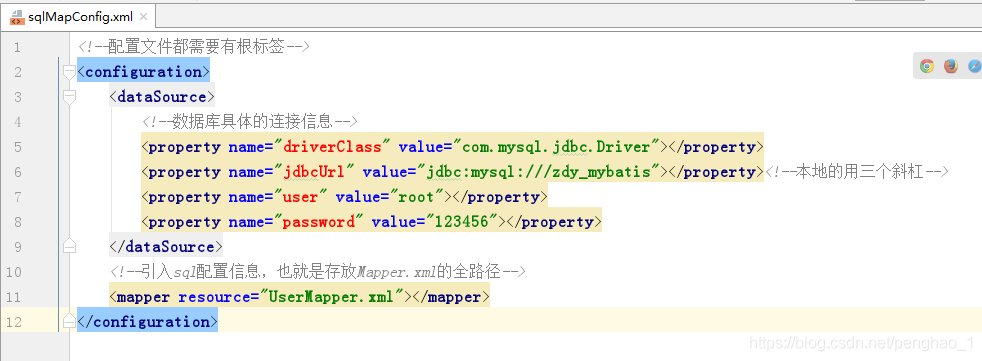Open file in Firefox browser icon
Image resolution: width=982 pixels, height=361 pixels.
point(951,66)
